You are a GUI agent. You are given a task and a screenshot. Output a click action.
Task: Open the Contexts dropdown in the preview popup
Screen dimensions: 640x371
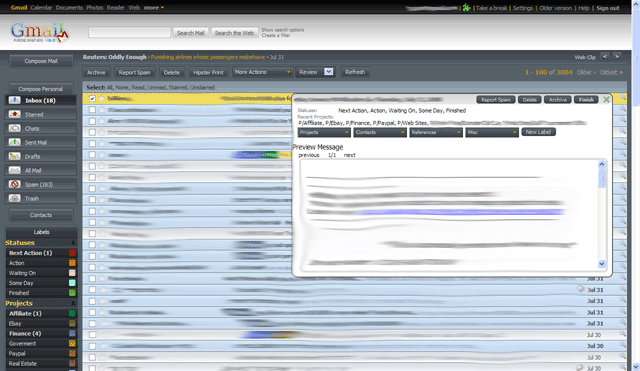tap(380, 132)
